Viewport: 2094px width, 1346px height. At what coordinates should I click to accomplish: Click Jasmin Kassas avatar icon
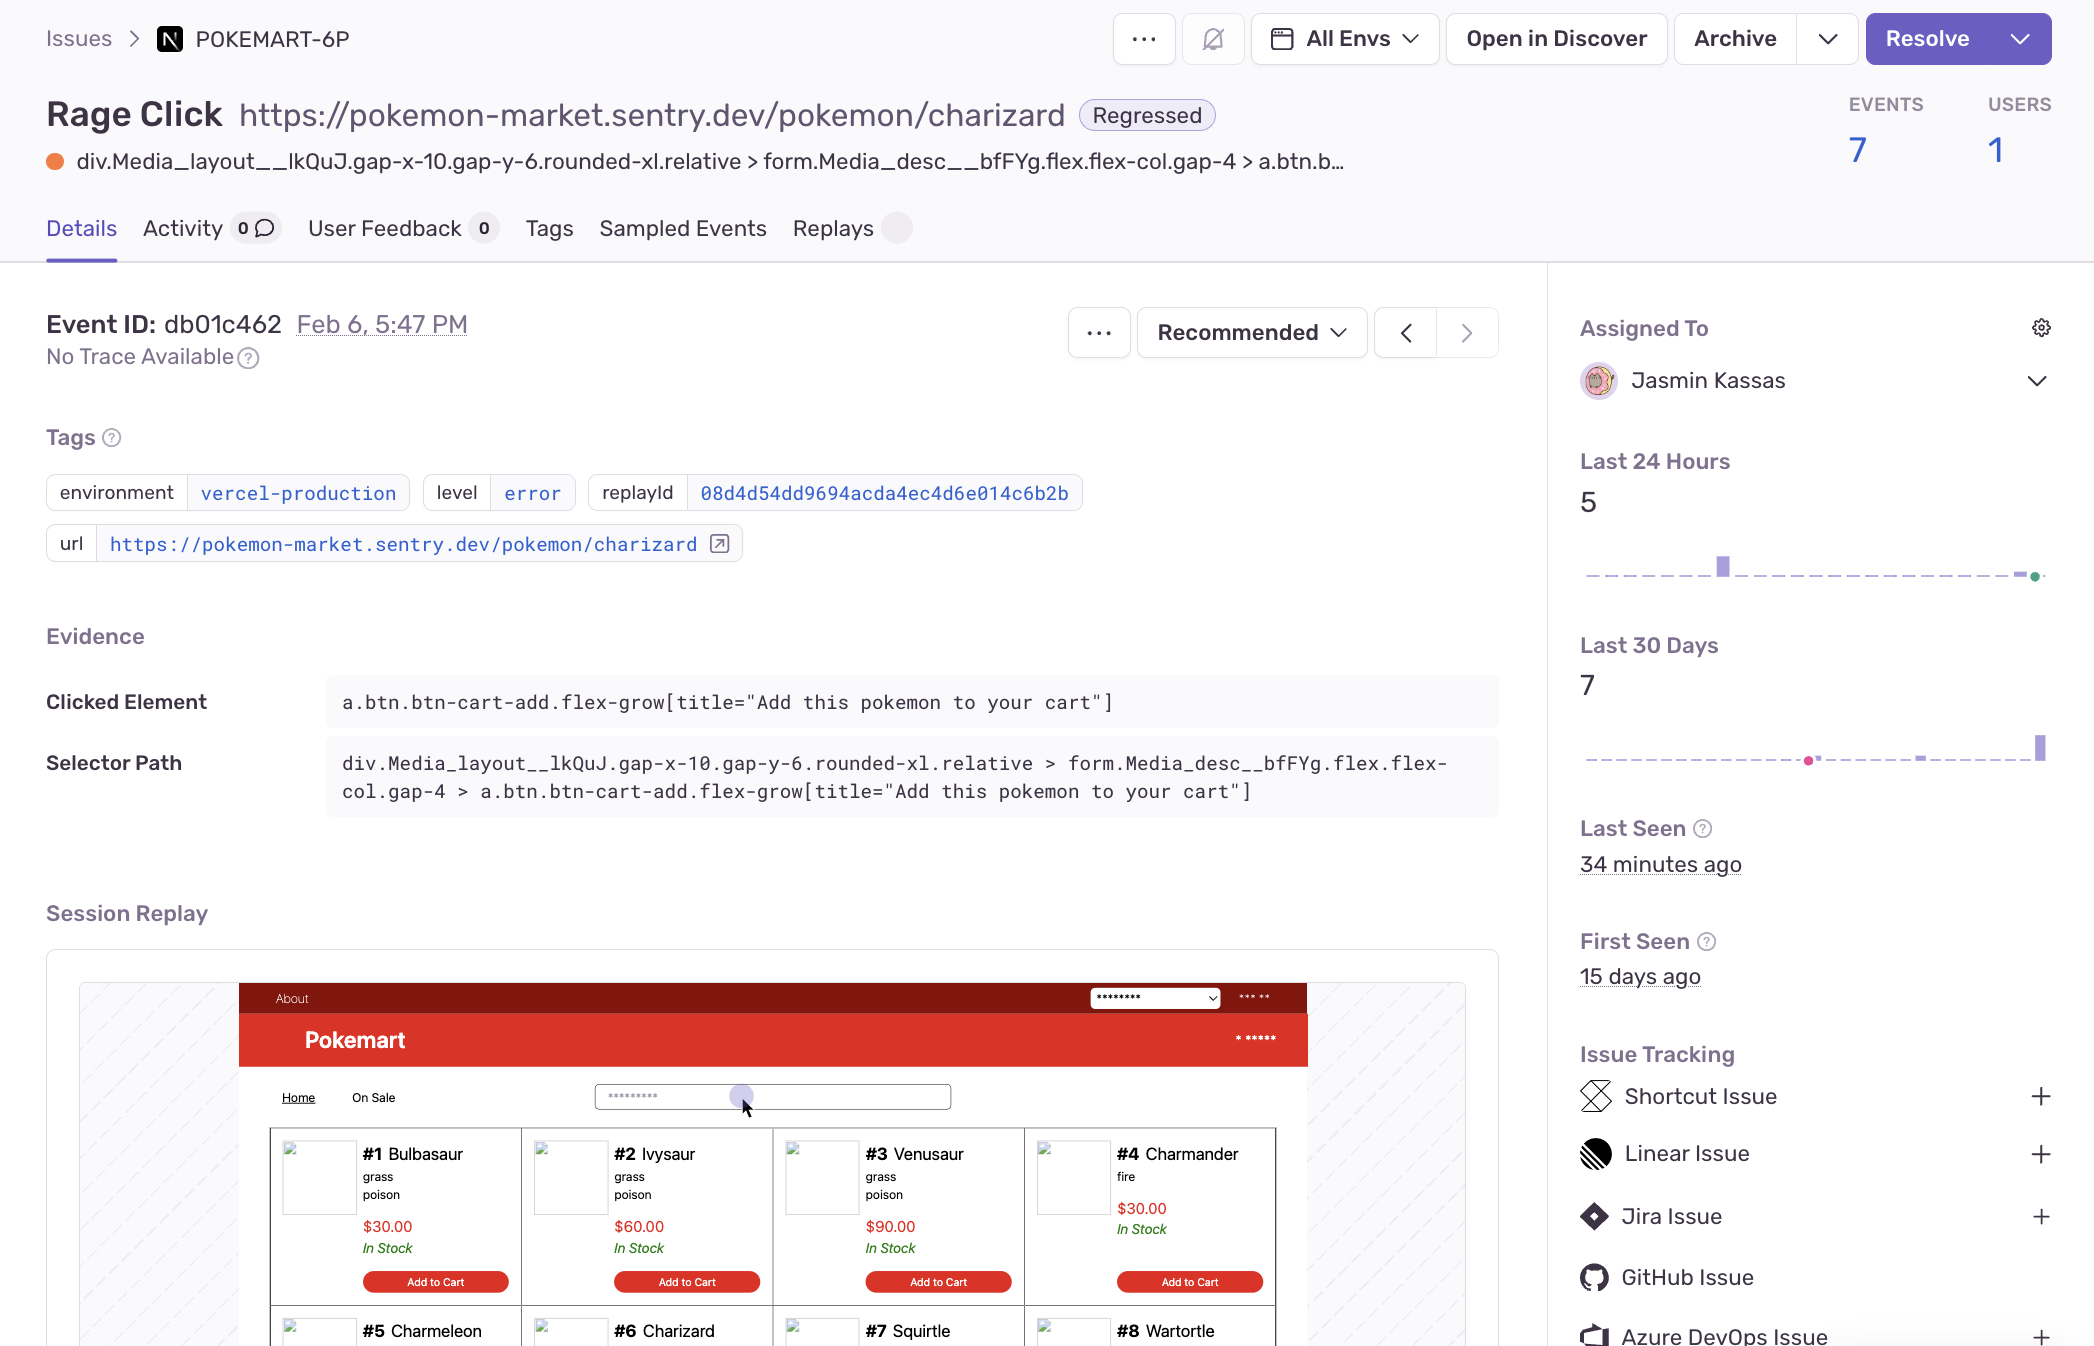coord(1599,381)
